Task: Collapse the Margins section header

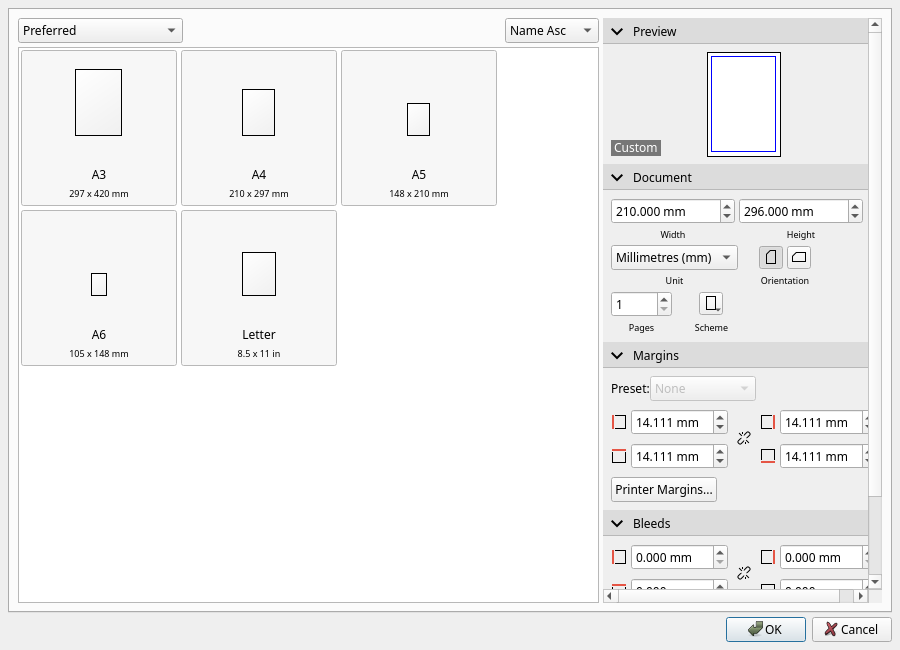Action: pos(616,356)
